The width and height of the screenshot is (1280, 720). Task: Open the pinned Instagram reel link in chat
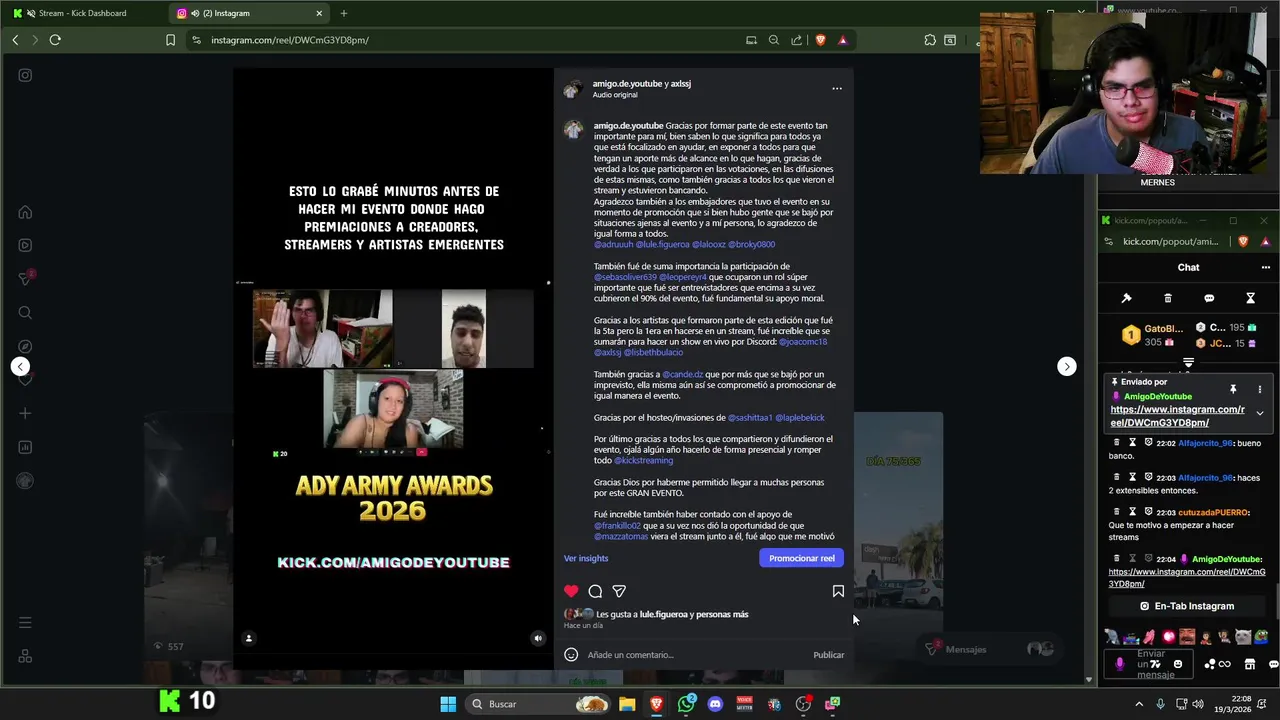point(1177,416)
